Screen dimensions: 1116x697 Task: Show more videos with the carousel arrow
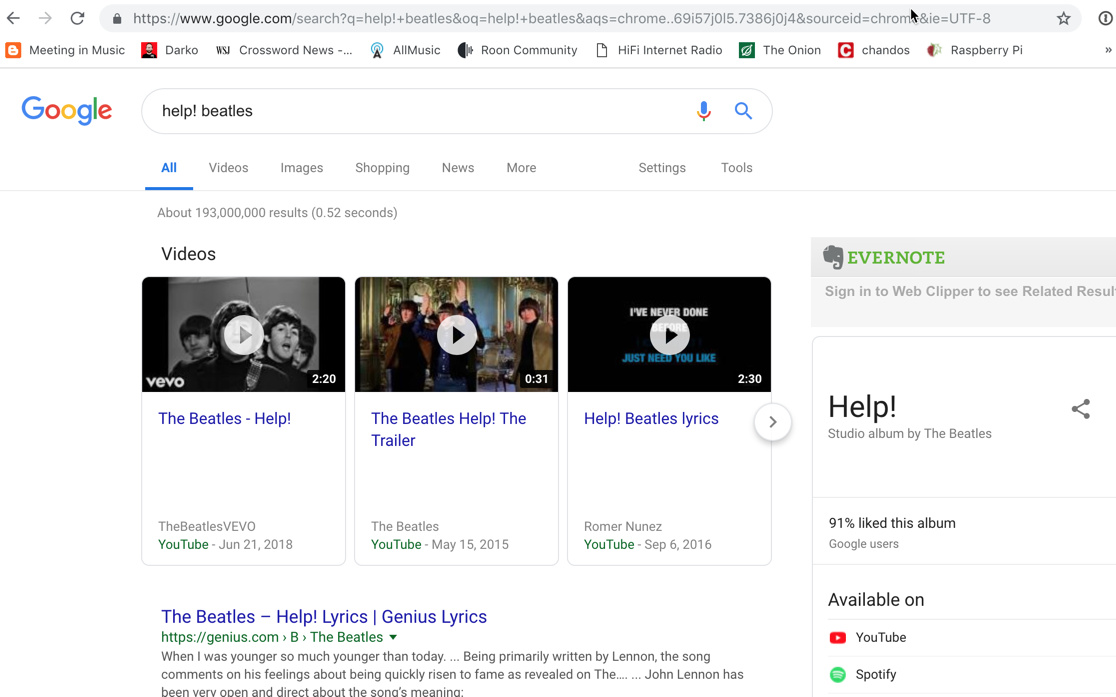point(772,422)
